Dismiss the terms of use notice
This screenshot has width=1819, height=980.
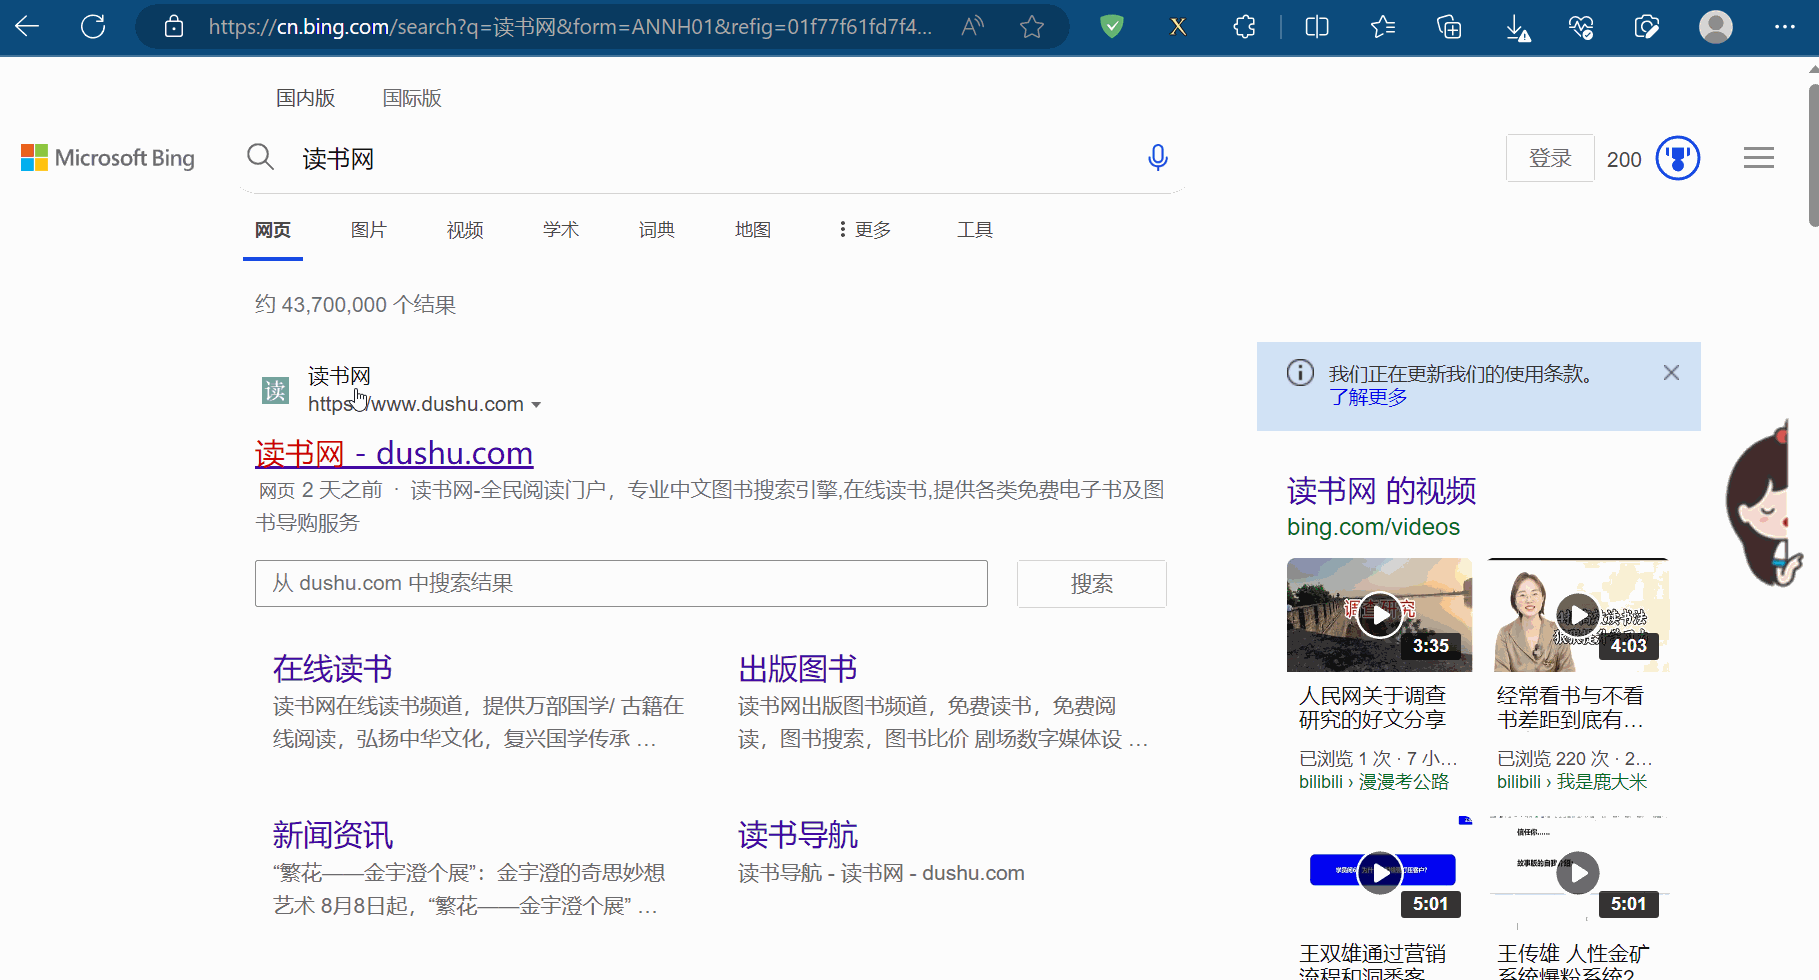tap(1671, 373)
